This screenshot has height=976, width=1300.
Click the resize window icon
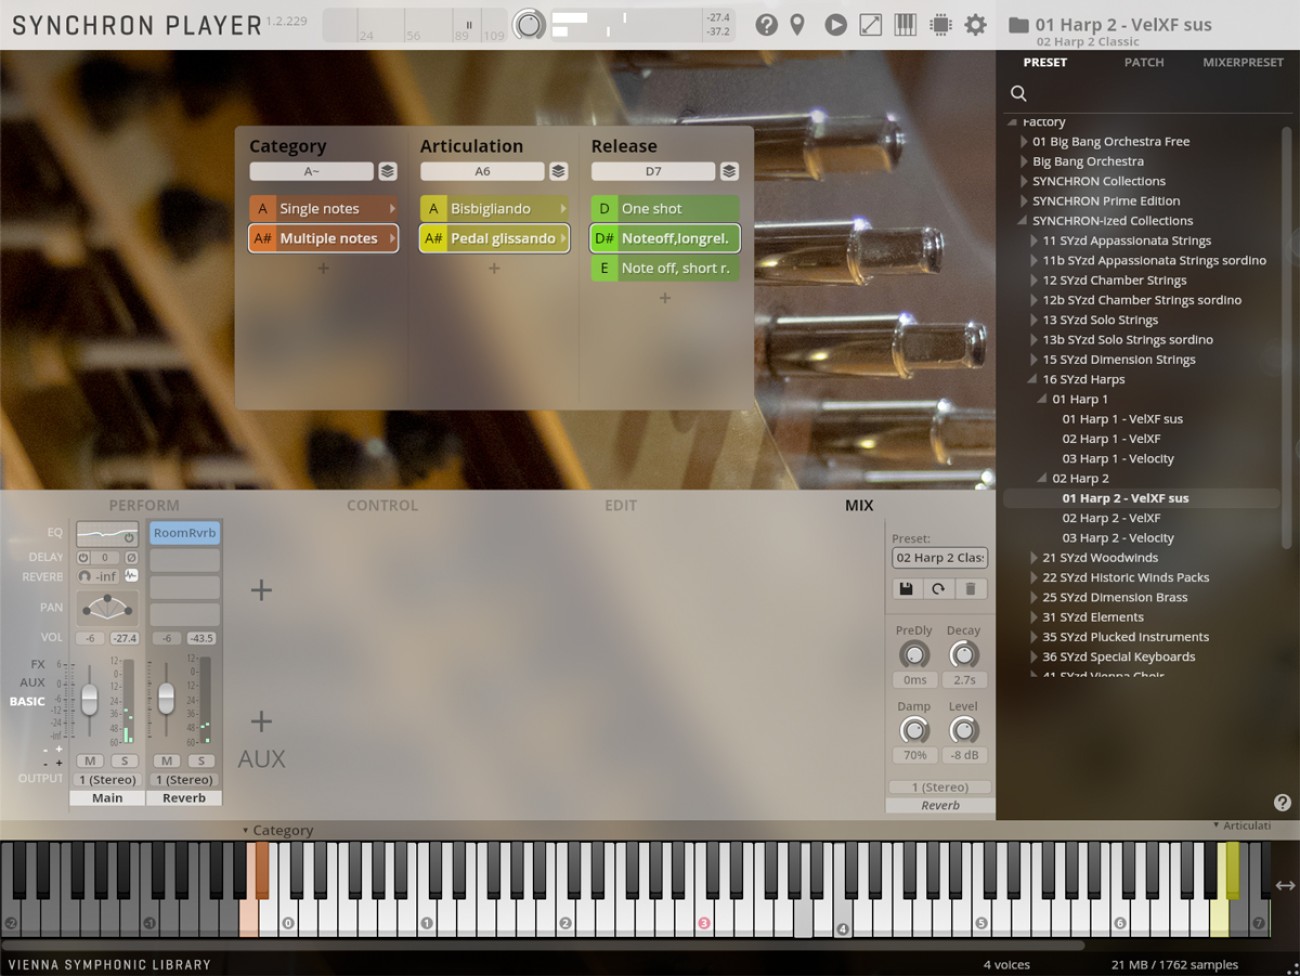[871, 25]
